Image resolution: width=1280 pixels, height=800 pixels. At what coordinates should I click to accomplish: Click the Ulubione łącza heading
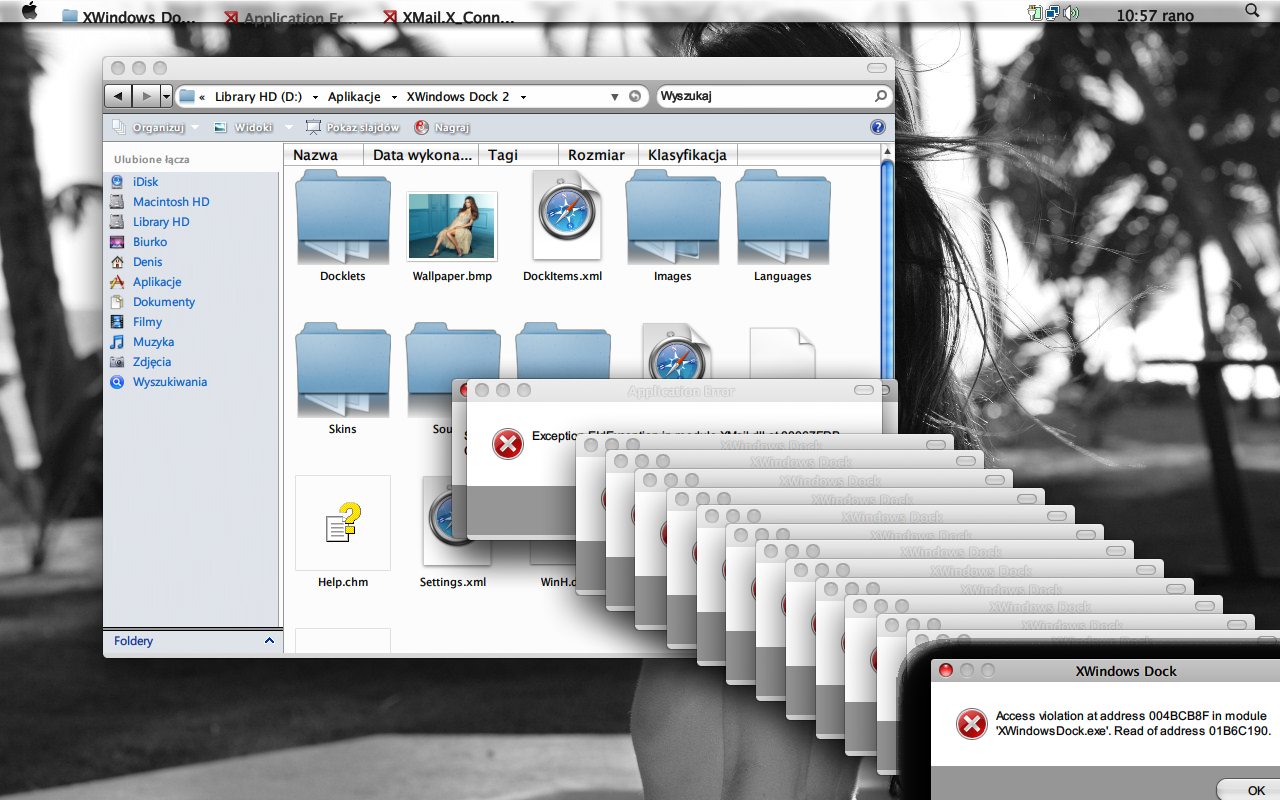click(x=151, y=159)
